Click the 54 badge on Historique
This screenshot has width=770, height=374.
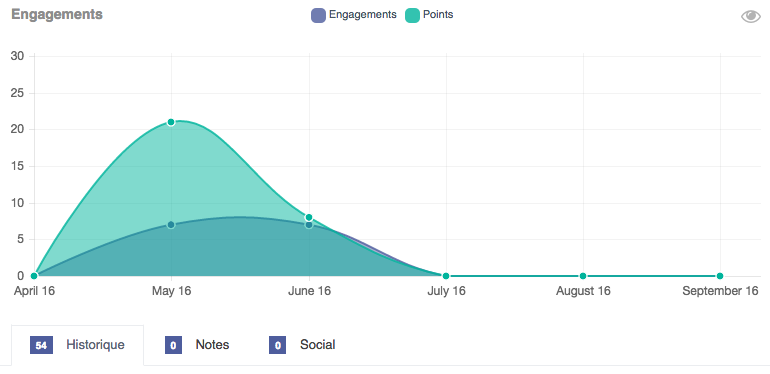coord(41,345)
